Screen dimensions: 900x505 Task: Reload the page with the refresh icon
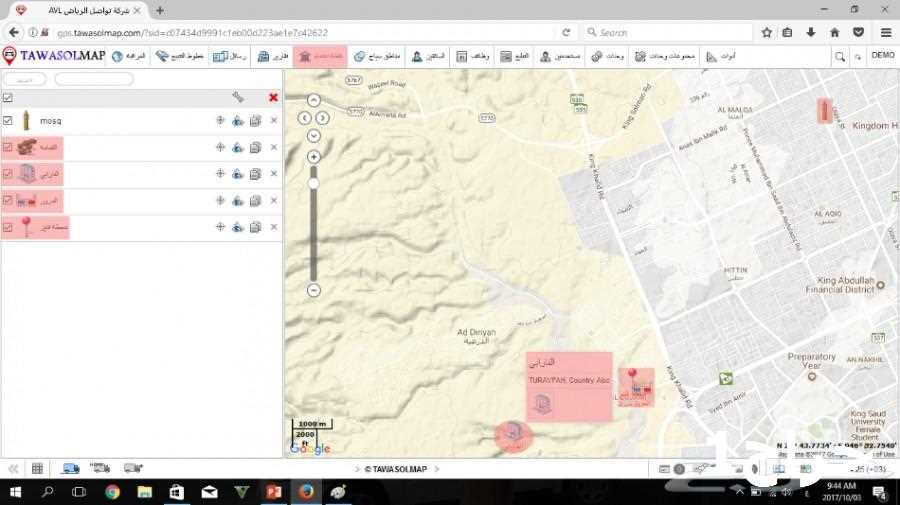point(566,33)
